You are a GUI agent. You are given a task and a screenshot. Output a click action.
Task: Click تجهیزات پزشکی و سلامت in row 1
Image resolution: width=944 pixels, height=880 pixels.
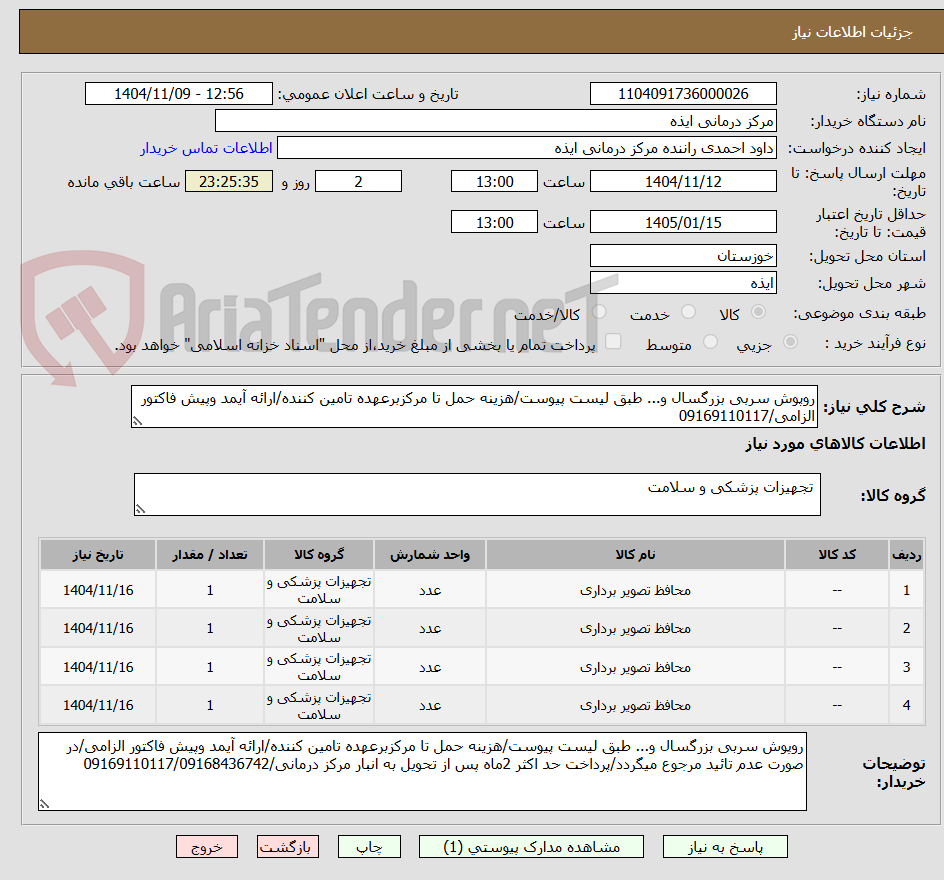tap(319, 590)
